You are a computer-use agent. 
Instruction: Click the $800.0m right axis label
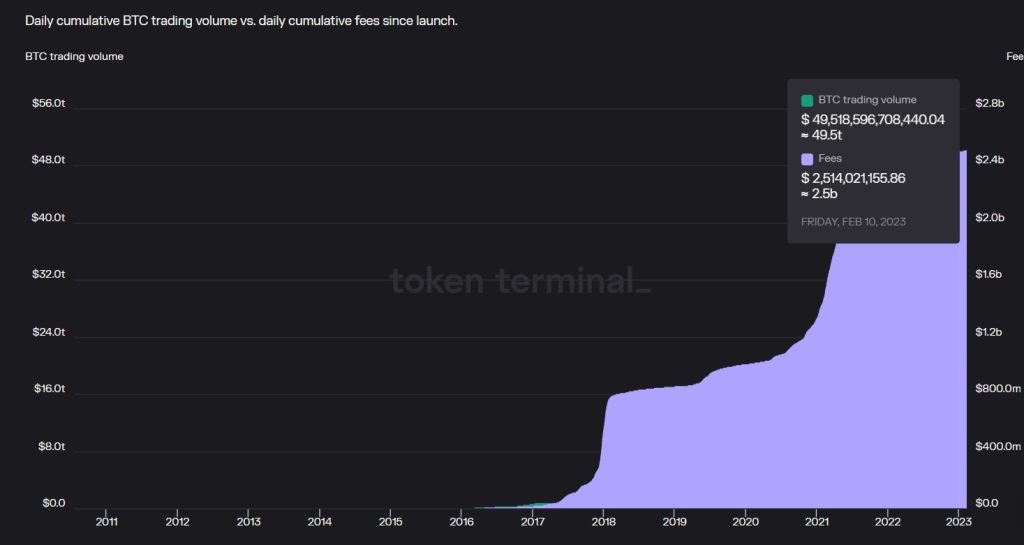tap(997, 388)
